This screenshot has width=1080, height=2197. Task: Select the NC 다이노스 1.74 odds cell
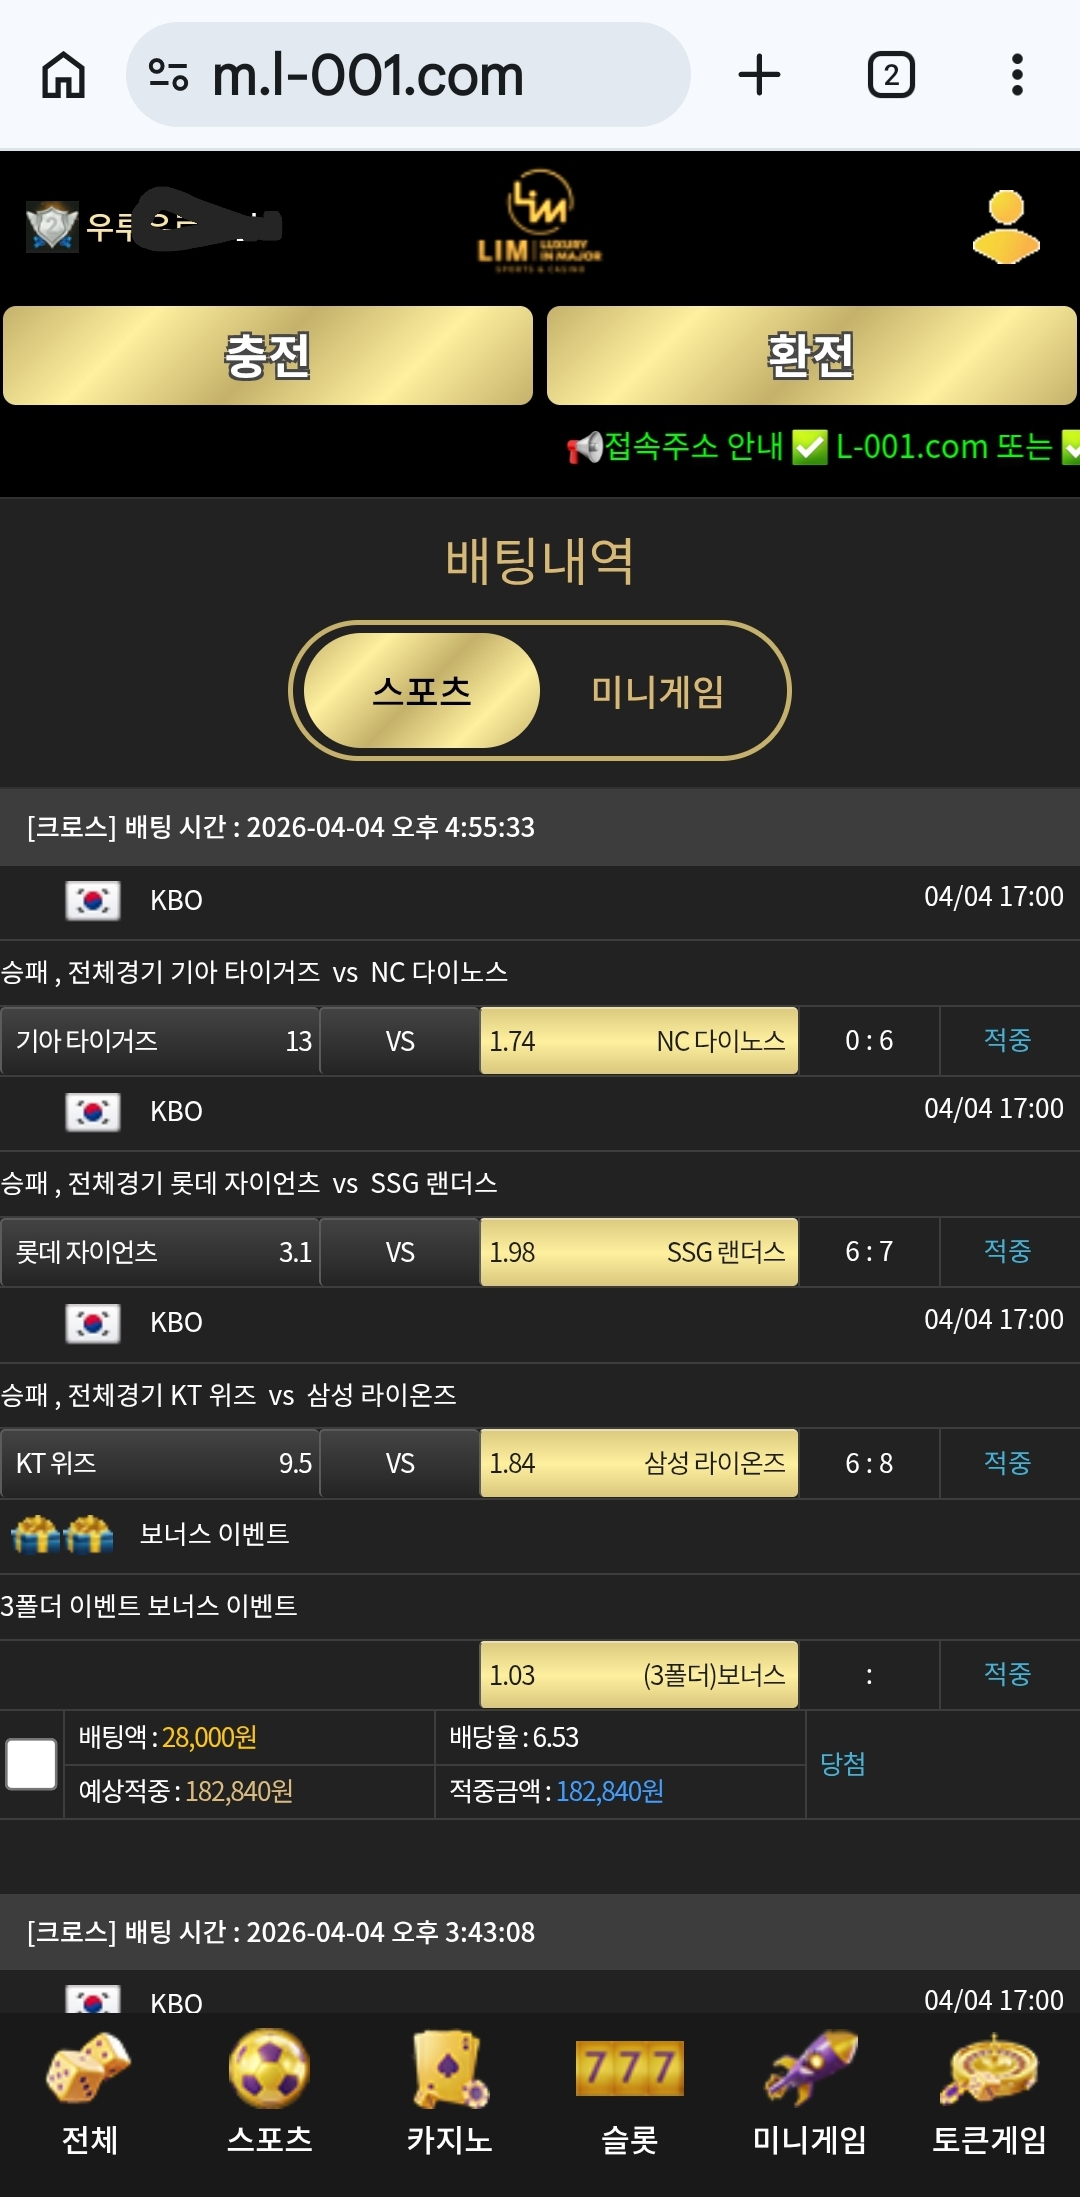point(639,1041)
